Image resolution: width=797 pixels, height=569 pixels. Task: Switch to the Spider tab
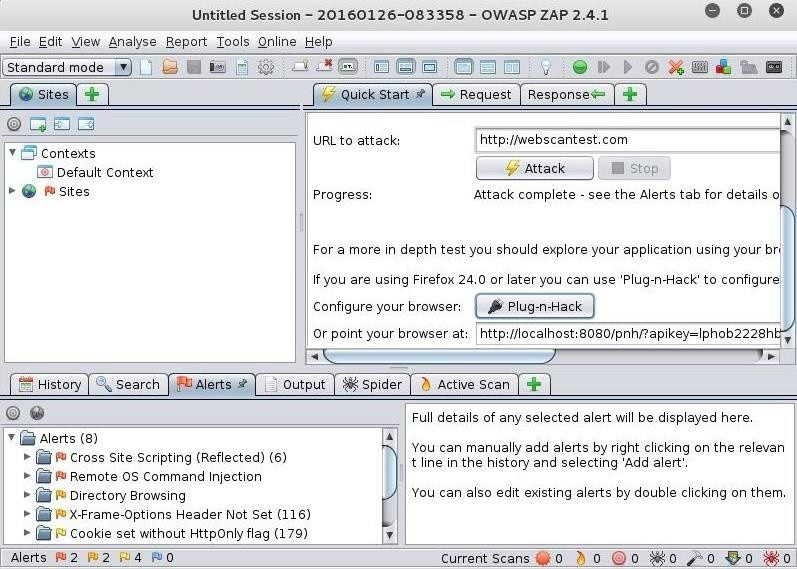tap(372, 384)
